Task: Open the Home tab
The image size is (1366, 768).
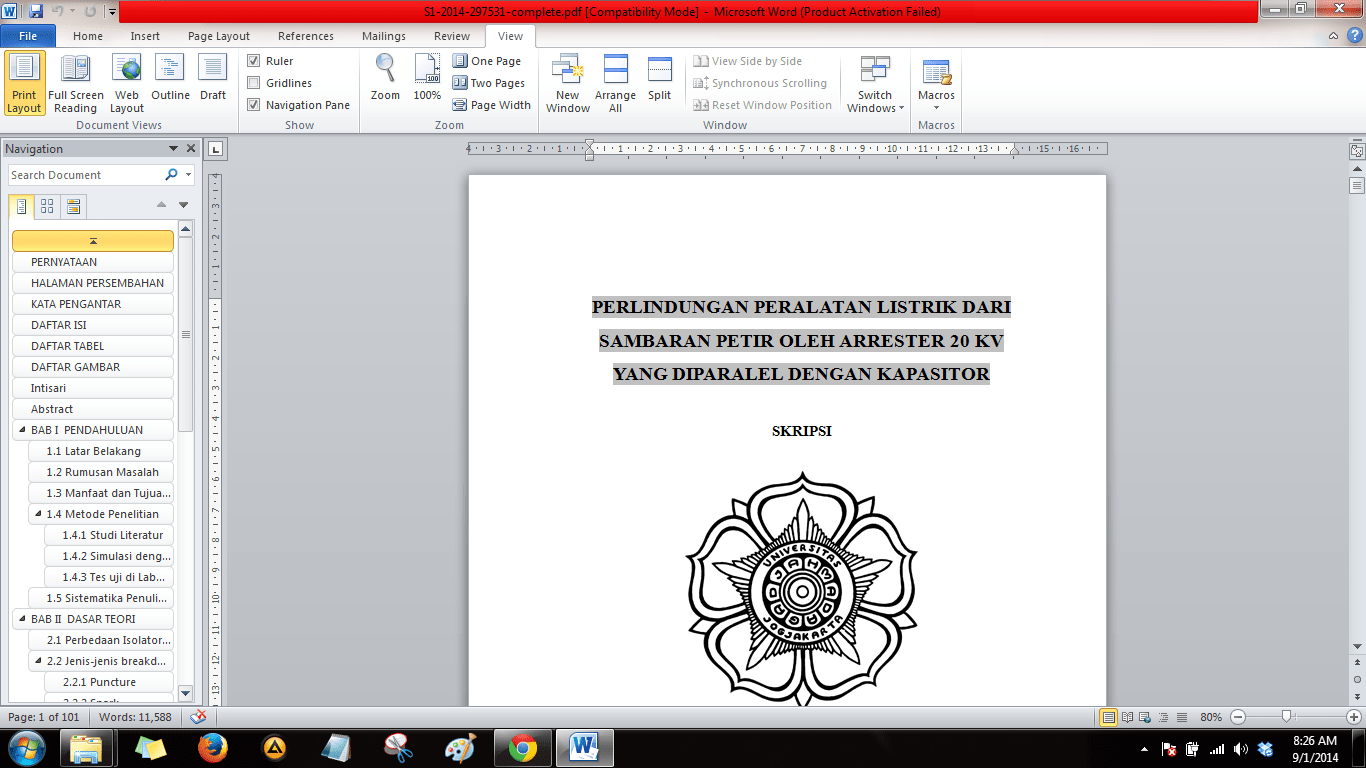Action: coord(88,36)
